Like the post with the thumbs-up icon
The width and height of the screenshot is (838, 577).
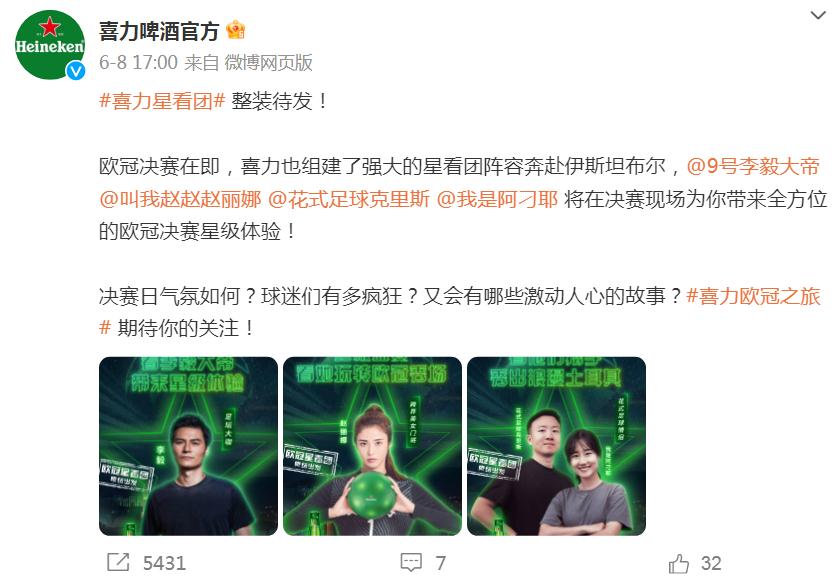tap(679, 563)
